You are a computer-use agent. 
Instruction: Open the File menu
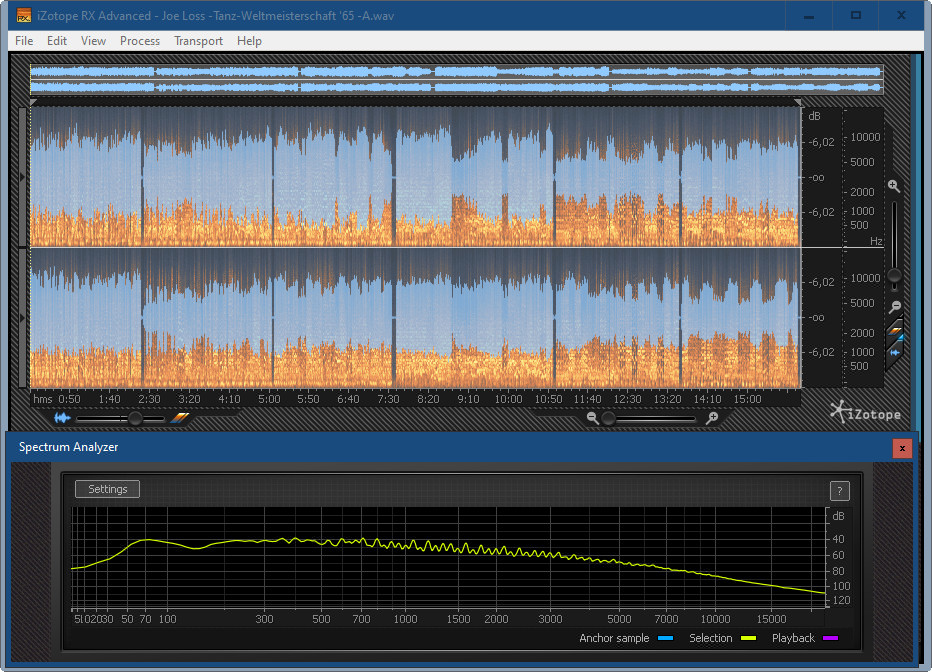(x=24, y=41)
